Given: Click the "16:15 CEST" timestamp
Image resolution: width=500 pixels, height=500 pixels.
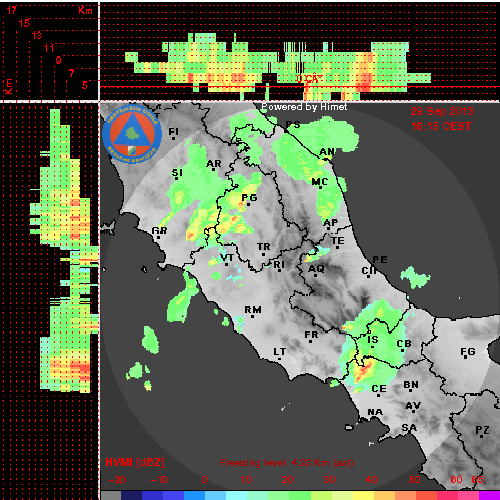Looking at the screenshot, I should (x=441, y=126).
